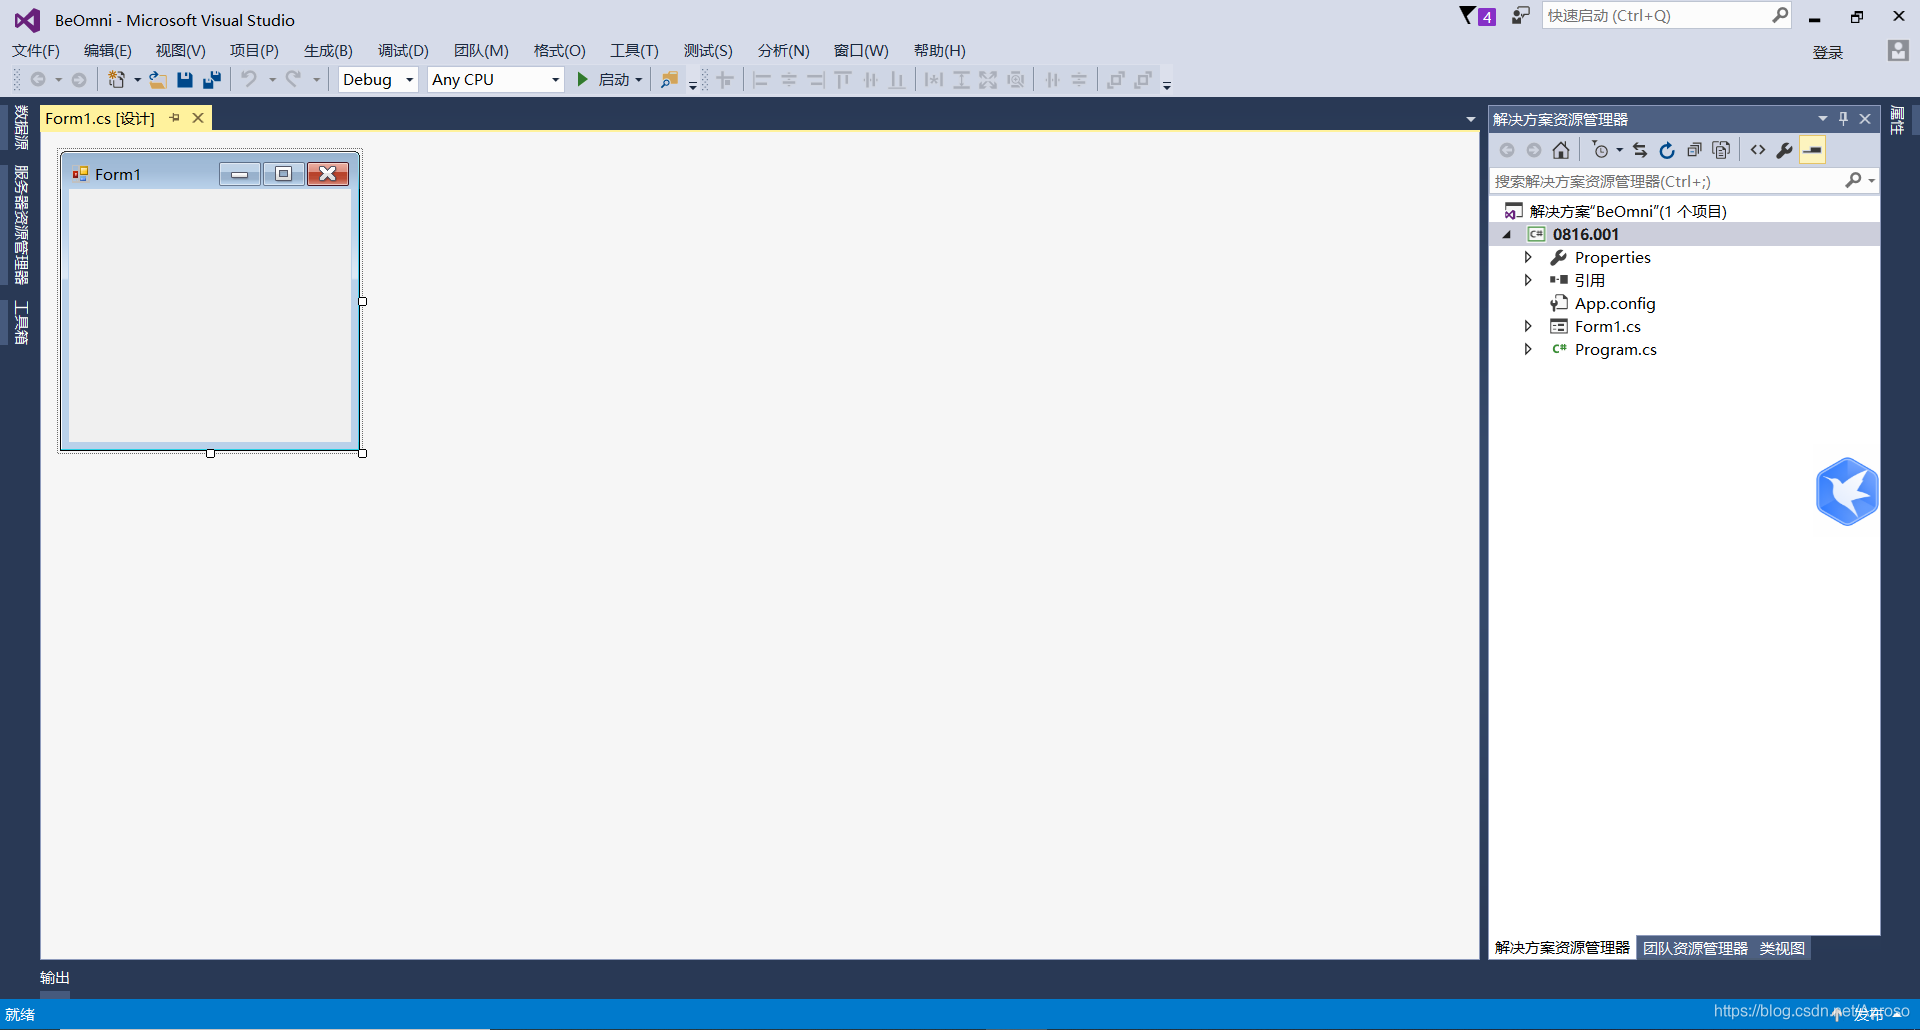This screenshot has height=1030, width=1920.
Task: Save the current file with the single-disk icon
Action: click(185, 80)
